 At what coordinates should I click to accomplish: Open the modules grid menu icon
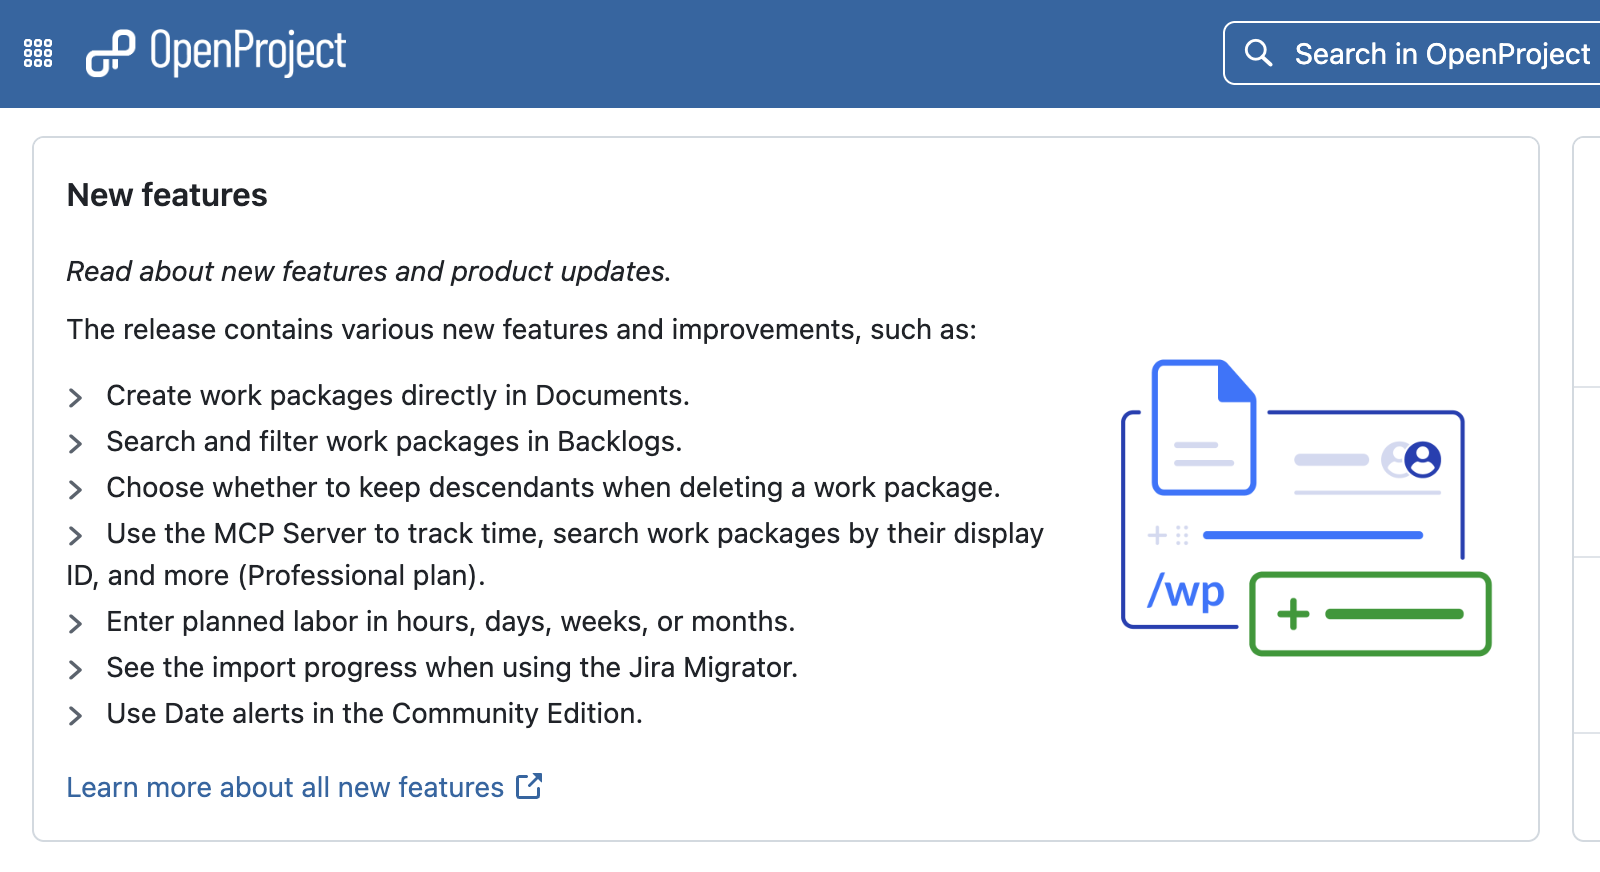click(38, 53)
